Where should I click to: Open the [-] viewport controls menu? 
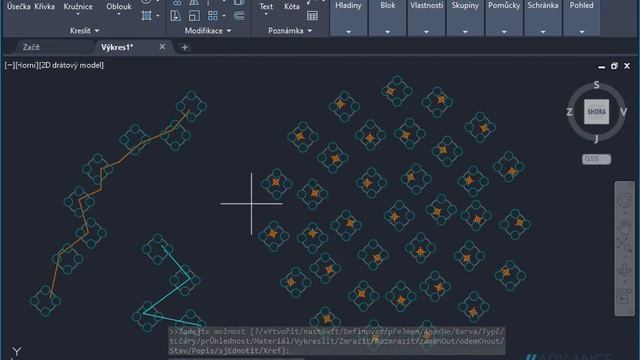coord(9,65)
